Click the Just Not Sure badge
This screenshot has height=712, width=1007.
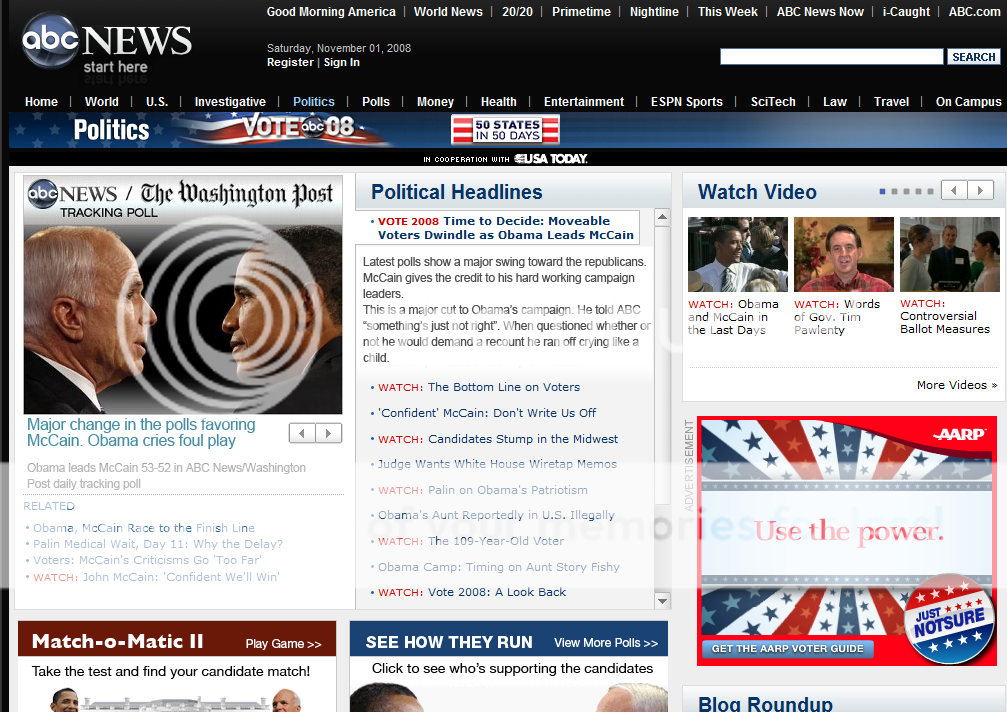(x=949, y=619)
